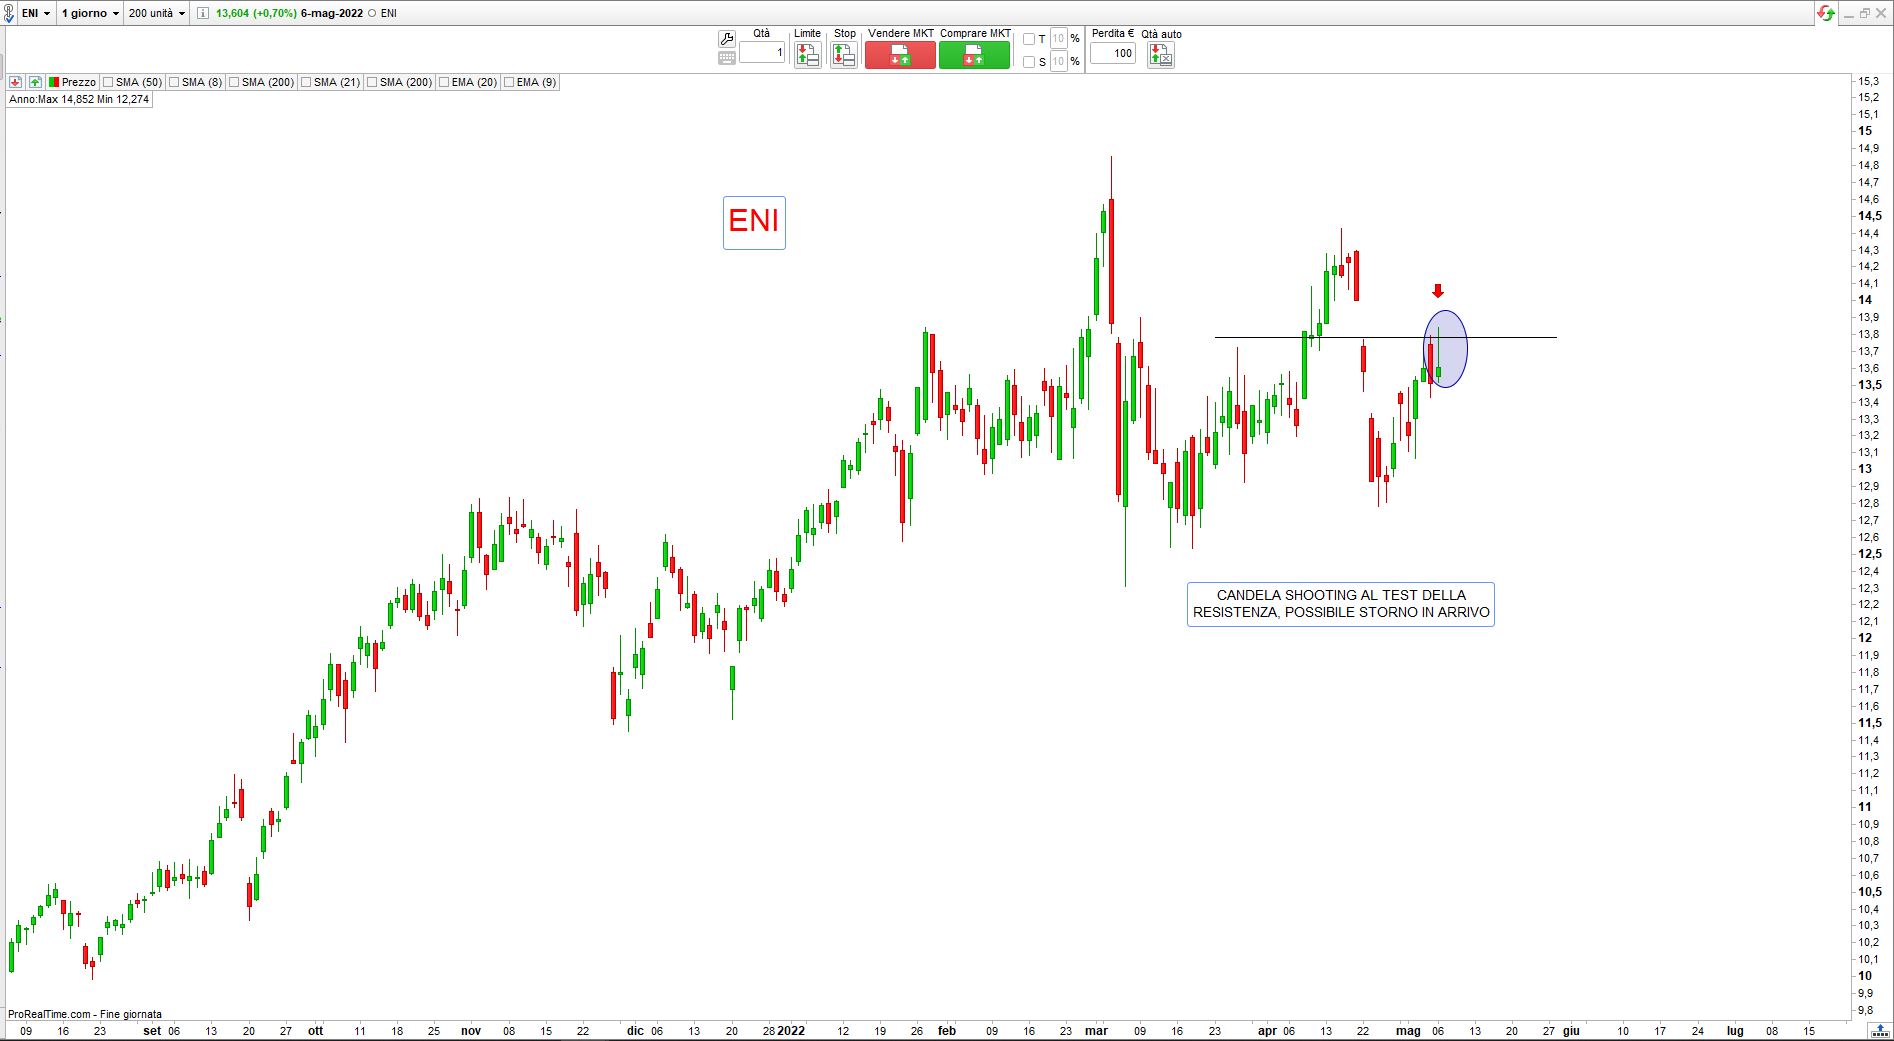Tick the S percentage checkbox
The width and height of the screenshot is (1894, 1041).
pyautogui.click(x=1029, y=62)
